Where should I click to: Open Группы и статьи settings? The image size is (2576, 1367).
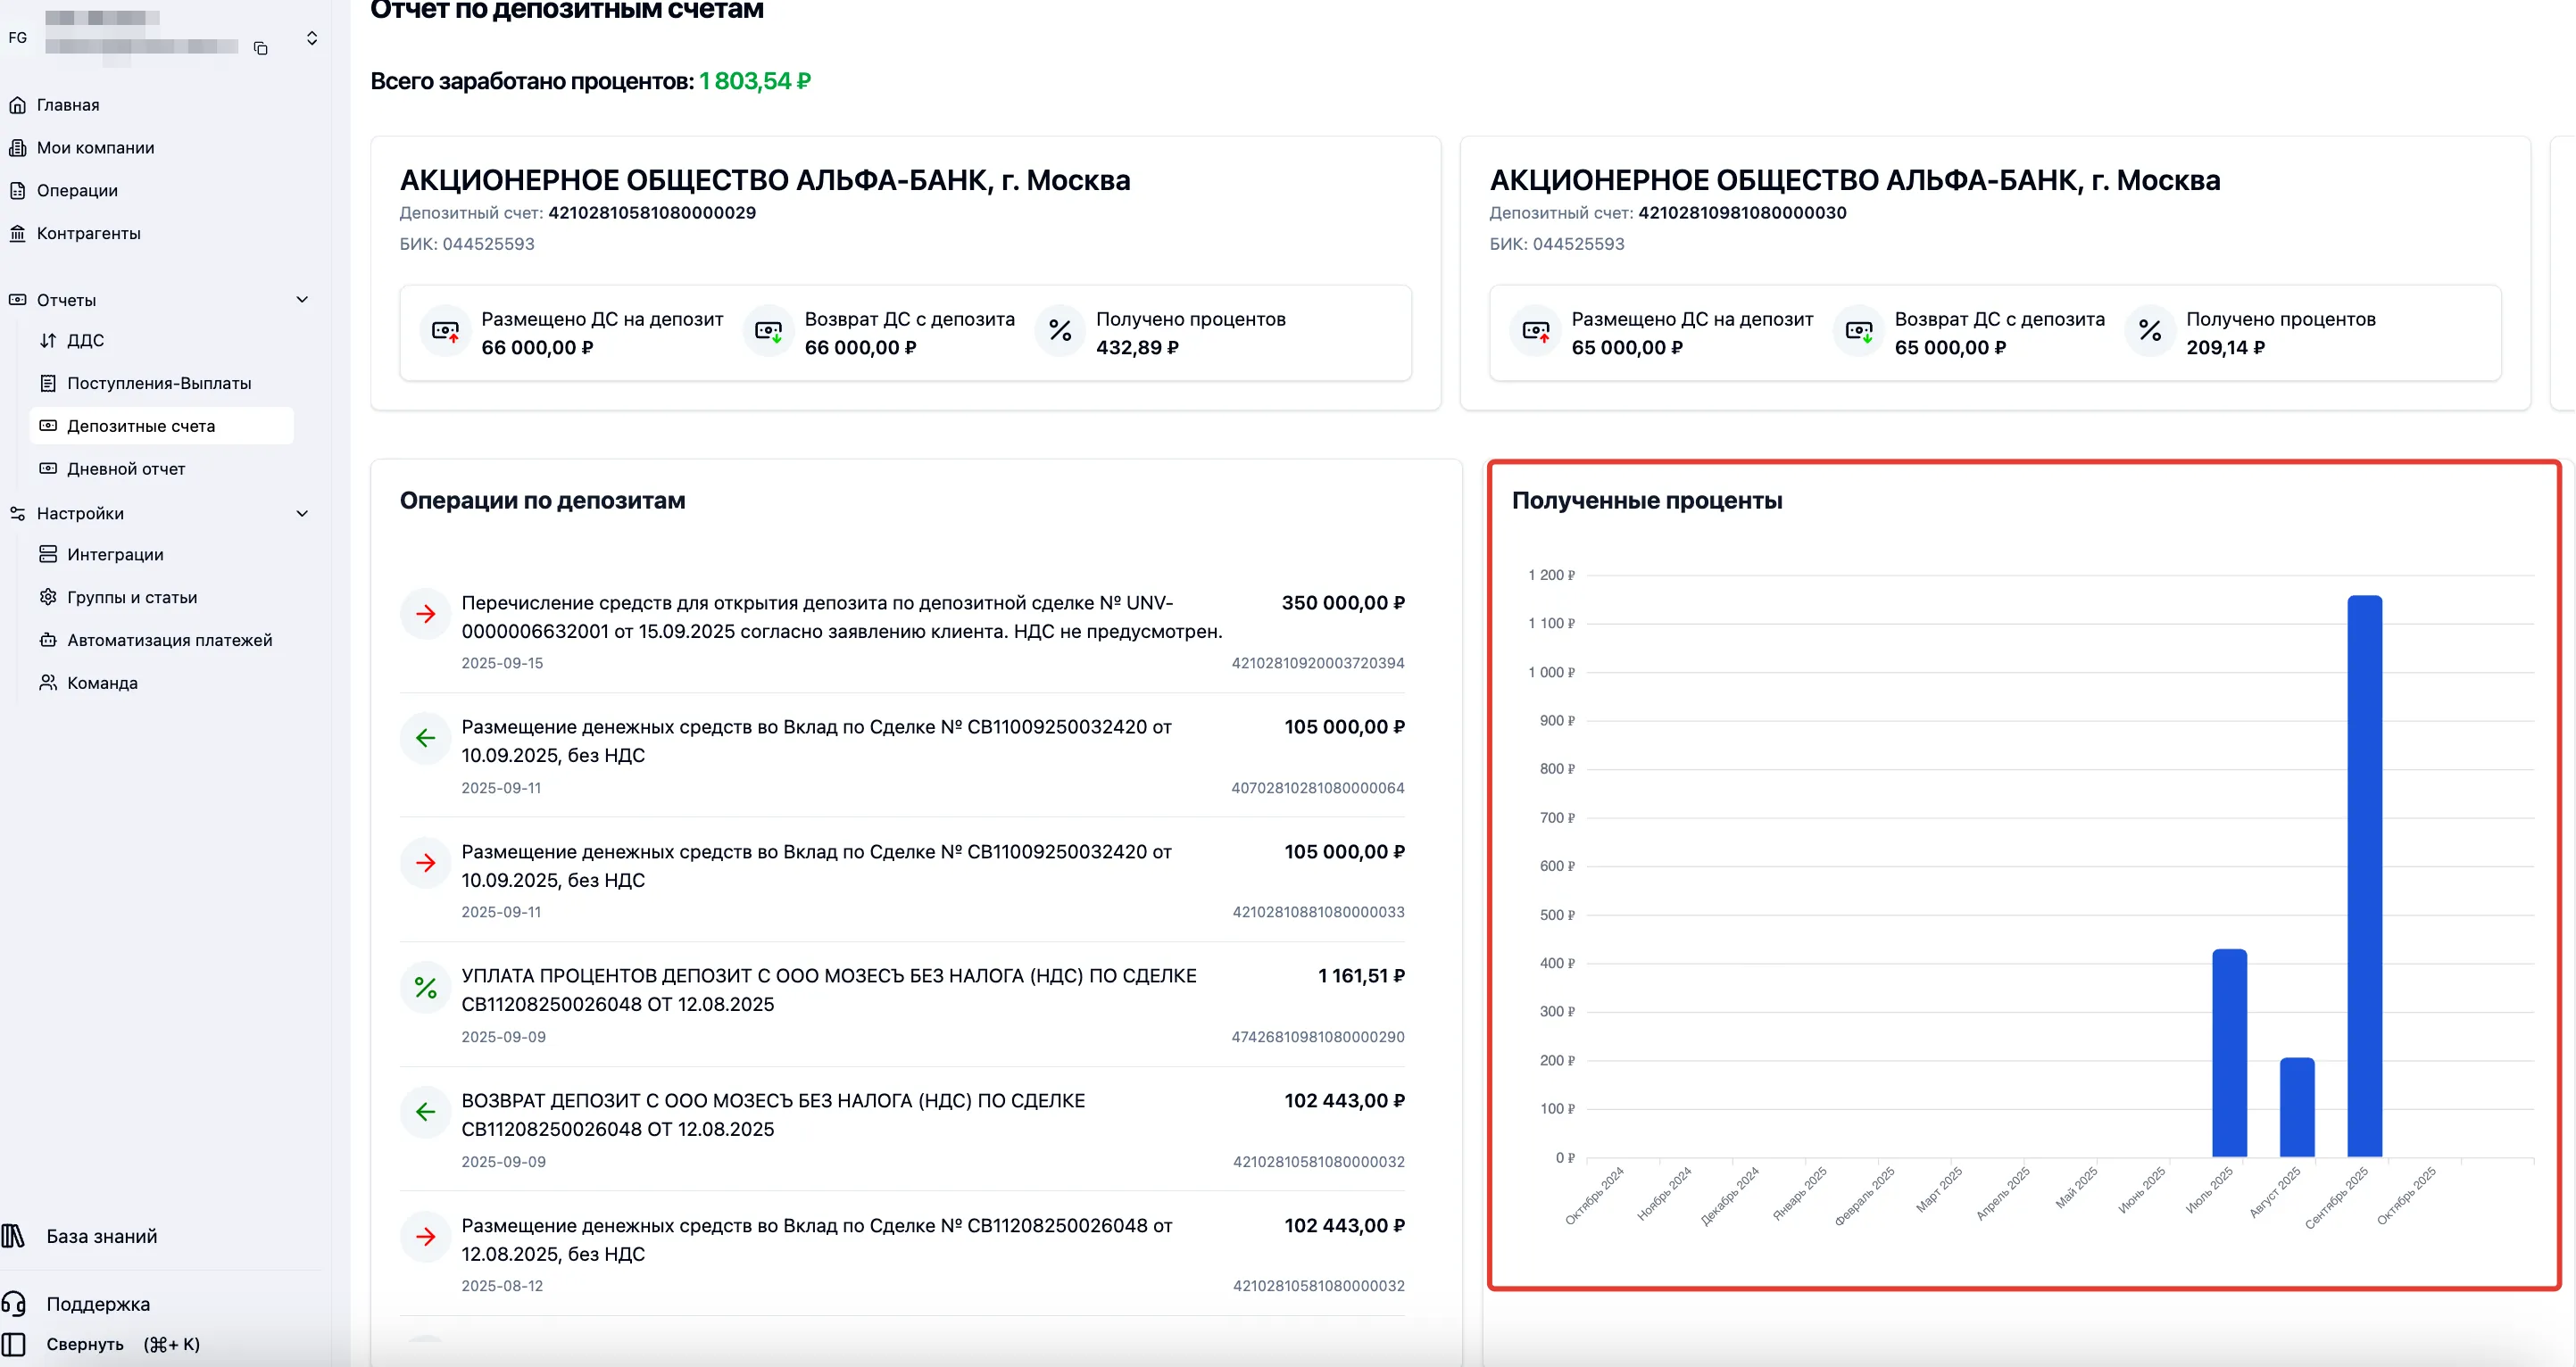[x=132, y=597]
